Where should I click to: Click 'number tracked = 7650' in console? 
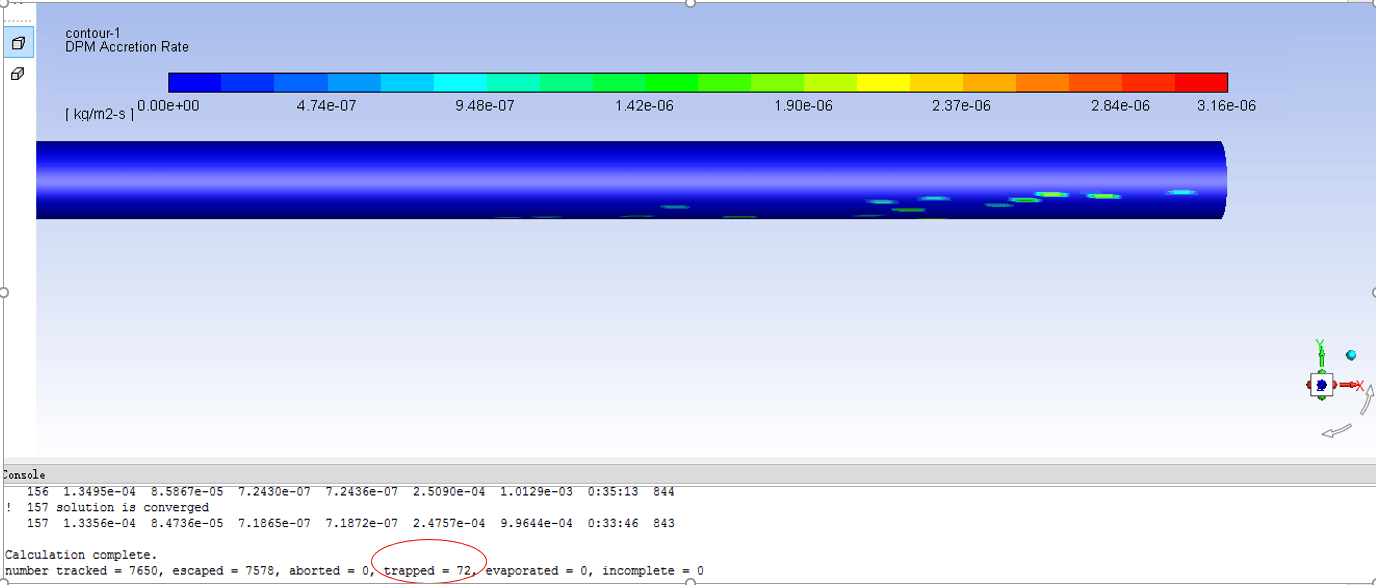point(81,571)
